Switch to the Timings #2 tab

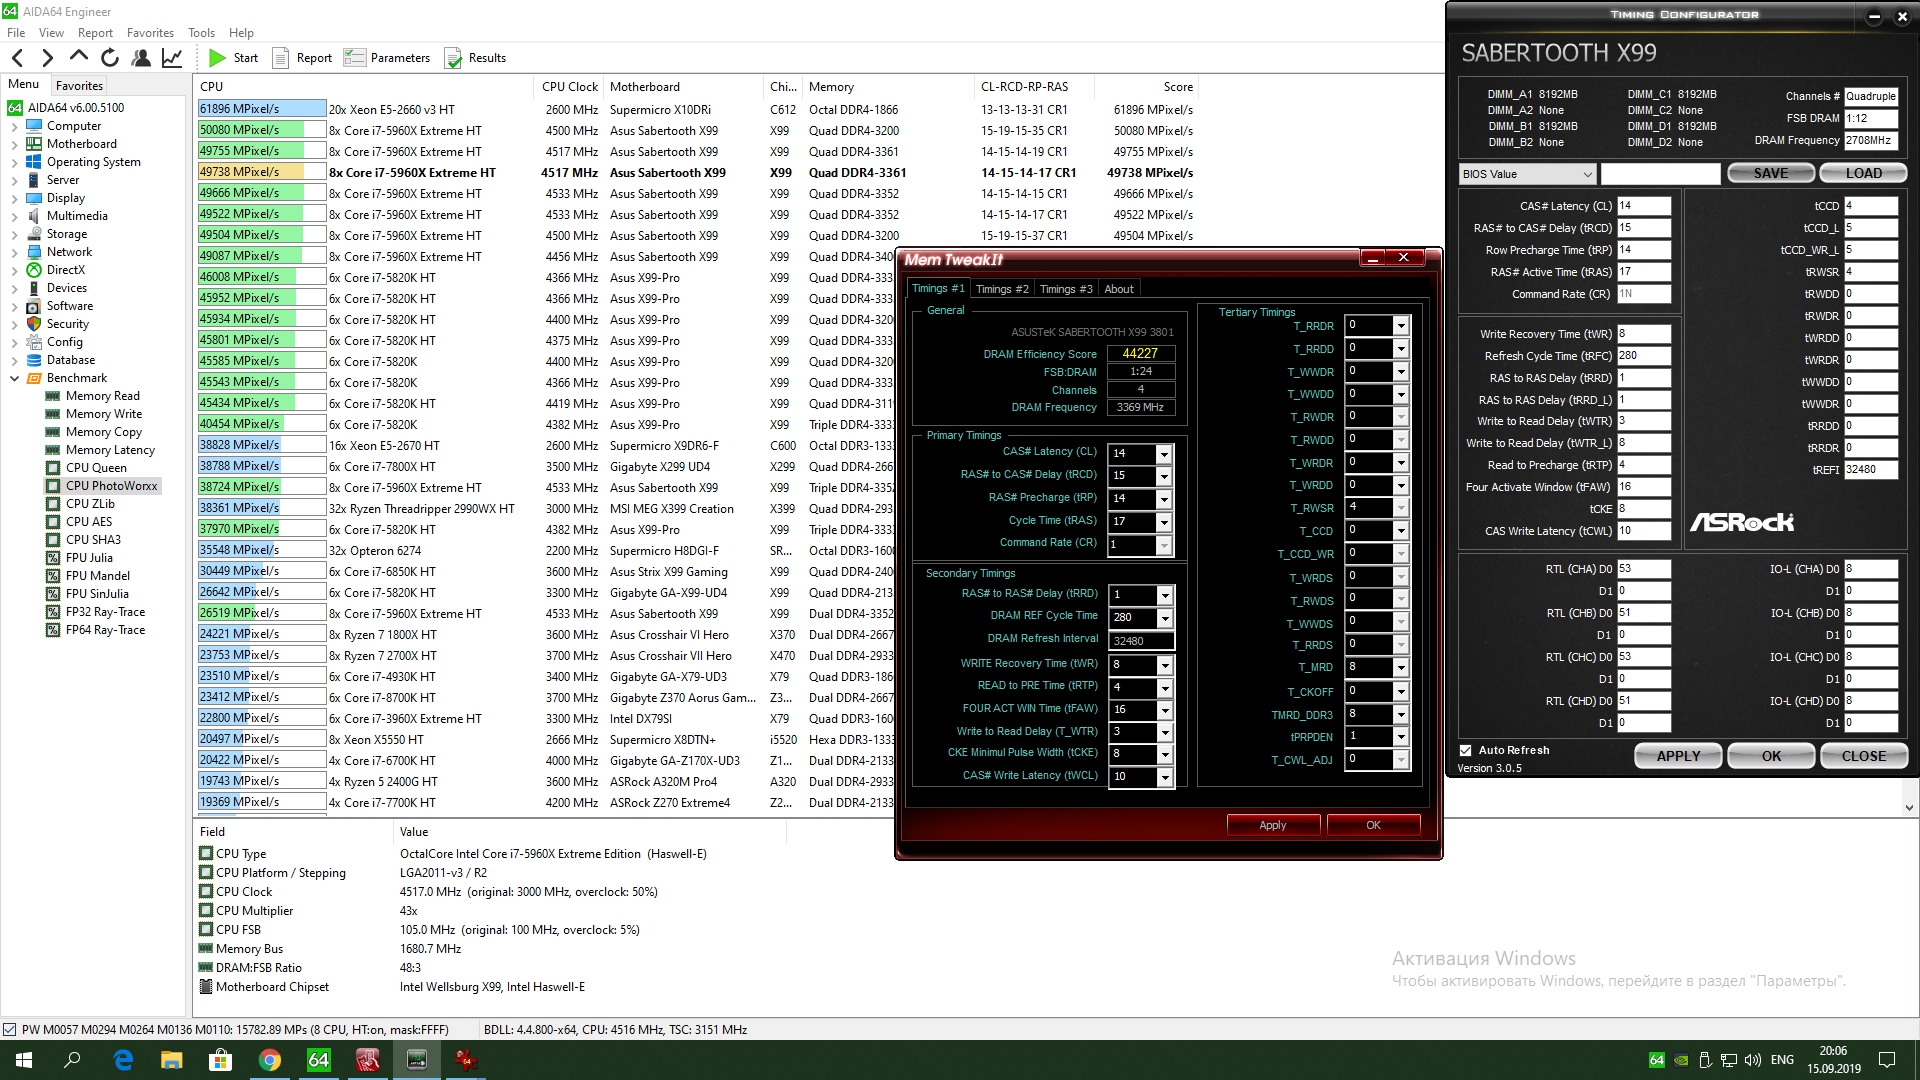pos(1002,289)
